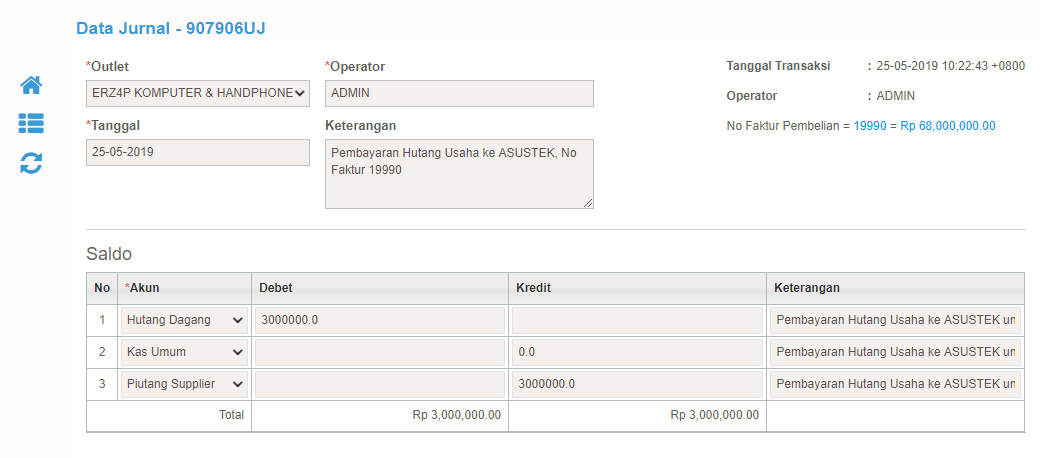
Task: Click the empty Kredit field of Hutang Dagang
Action: coord(637,320)
